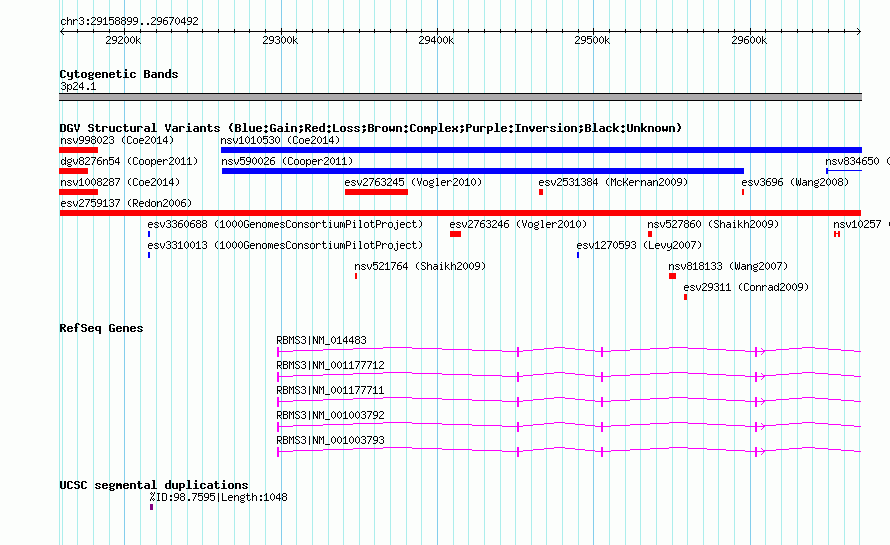Click the 29300k ruler mark
Image resolution: width=890 pixels, height=545 pixels.
(280, 40)
